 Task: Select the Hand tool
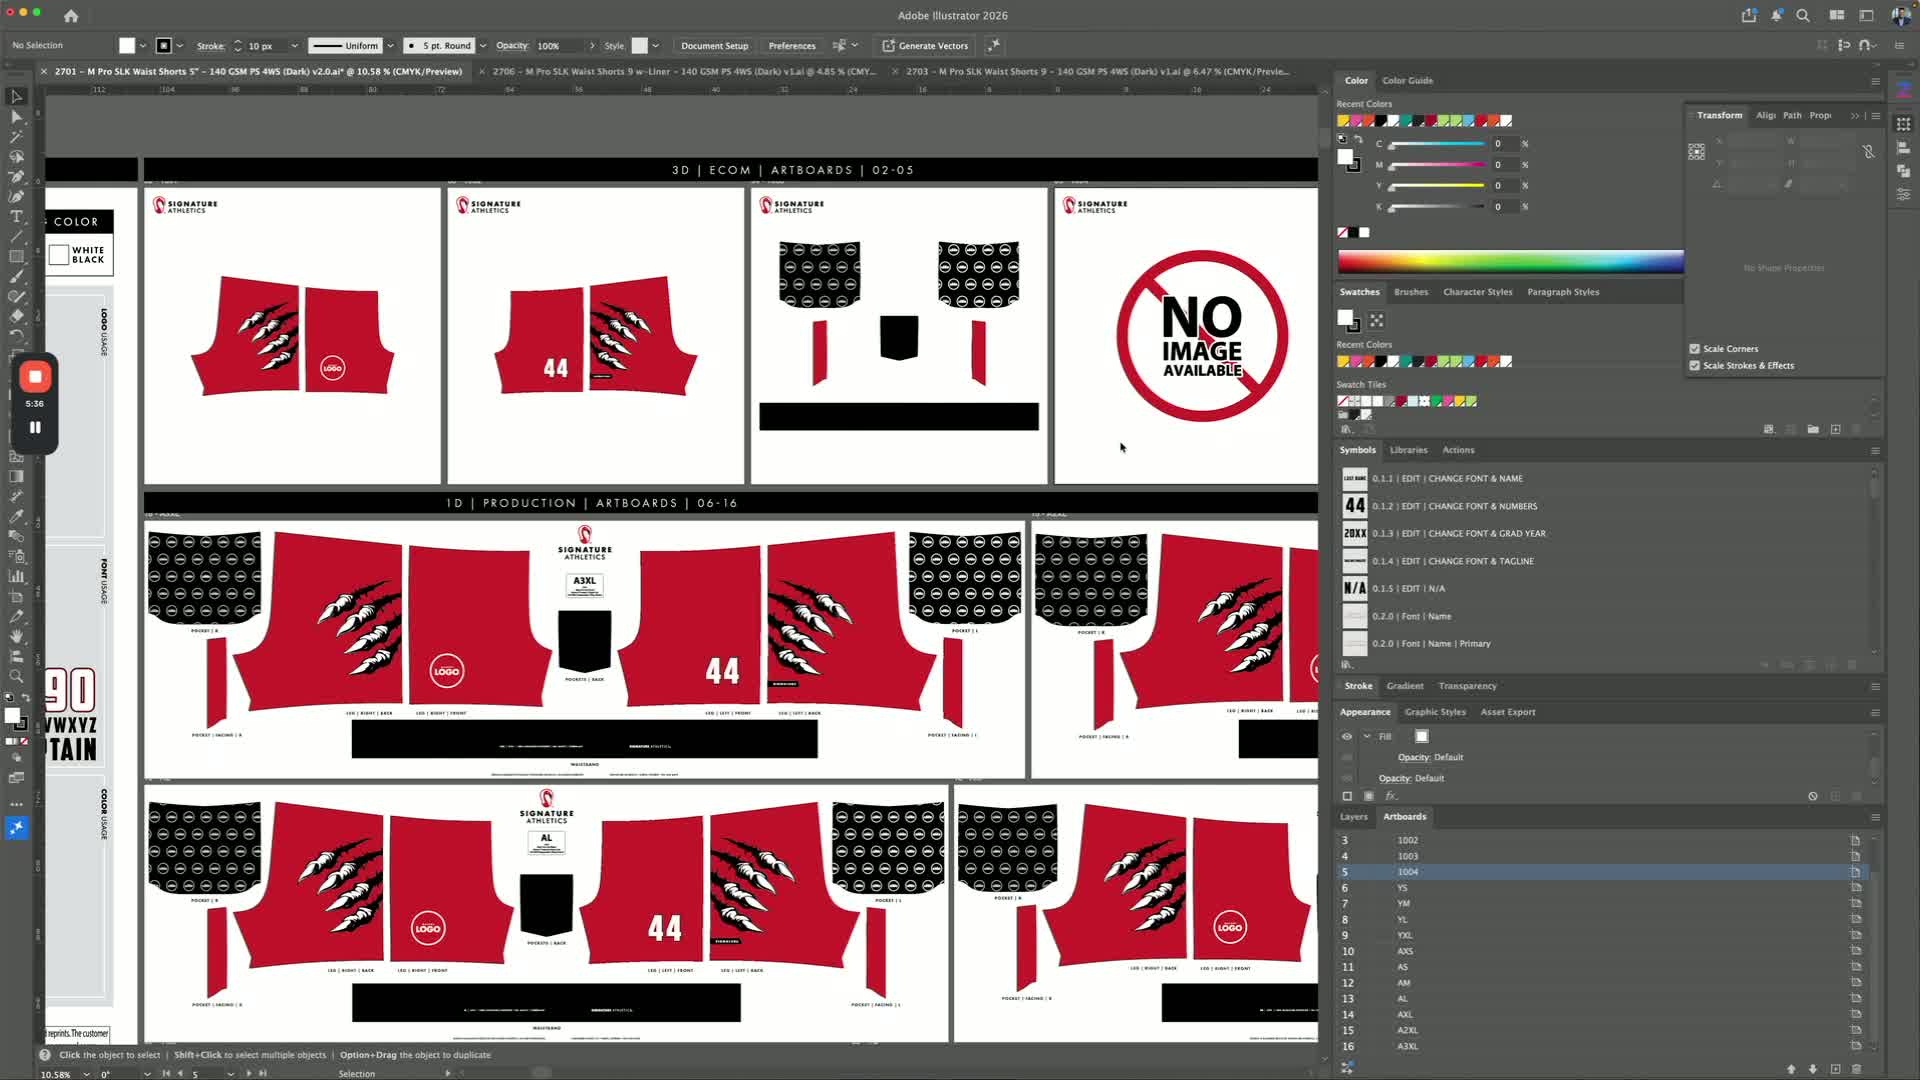point(16,637)
